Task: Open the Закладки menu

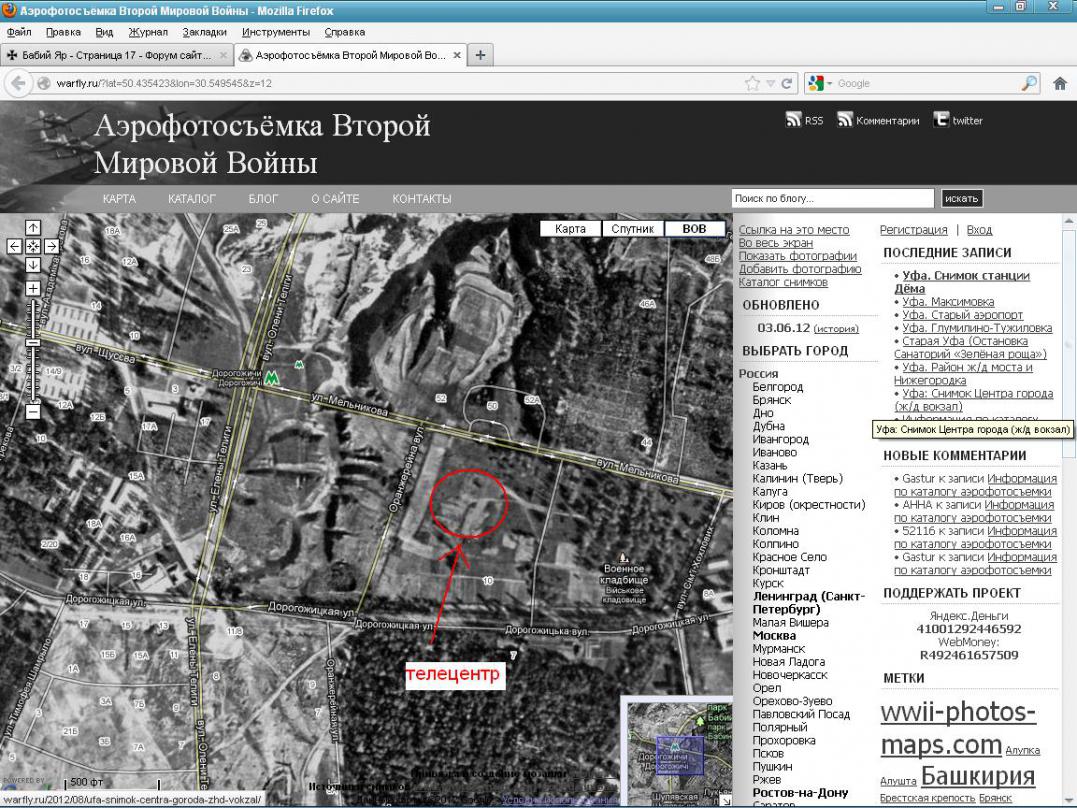Action: [x=204, y=32]
